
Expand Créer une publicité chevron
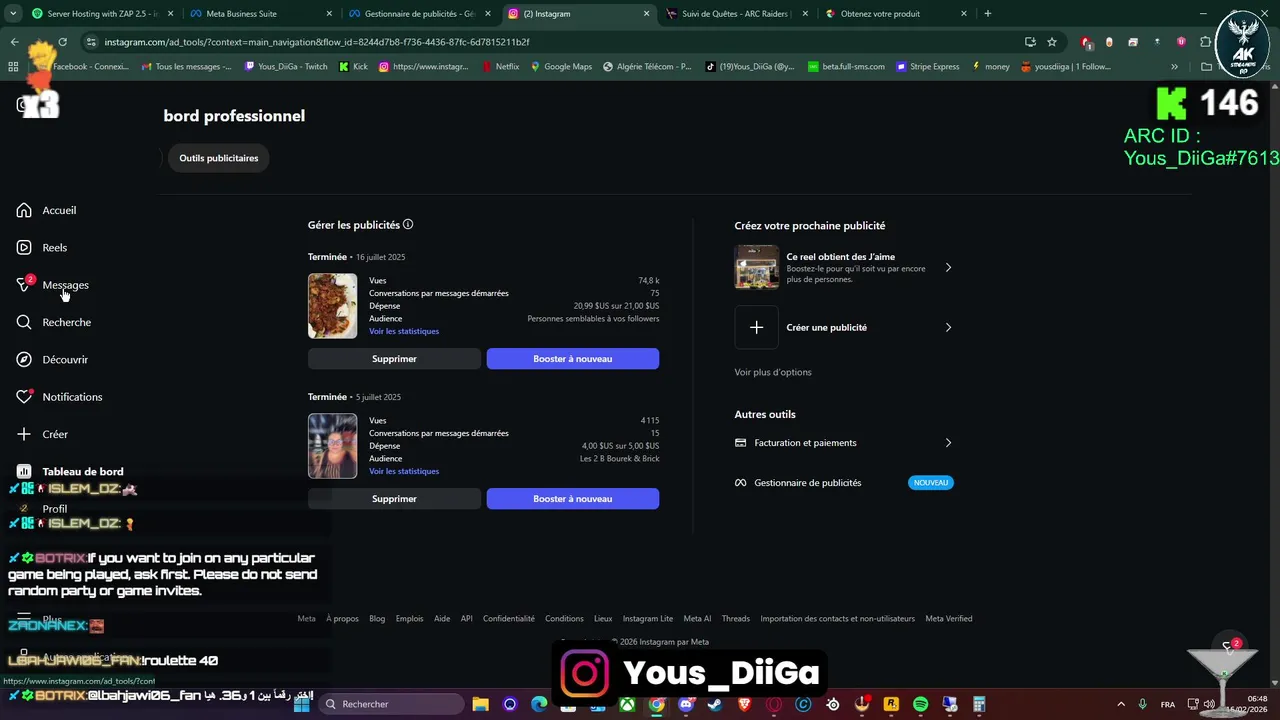click(x=948, y=327)
